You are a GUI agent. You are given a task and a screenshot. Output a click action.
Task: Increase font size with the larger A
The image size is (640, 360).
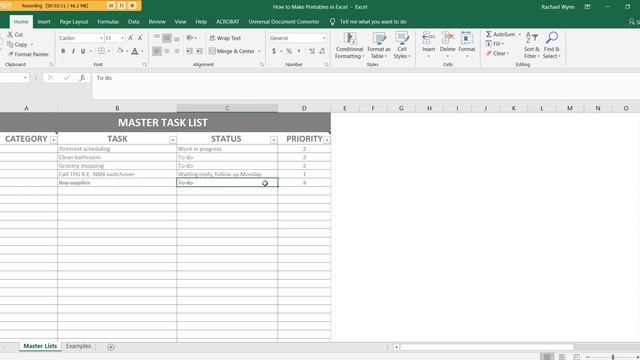tap(131, 38)
